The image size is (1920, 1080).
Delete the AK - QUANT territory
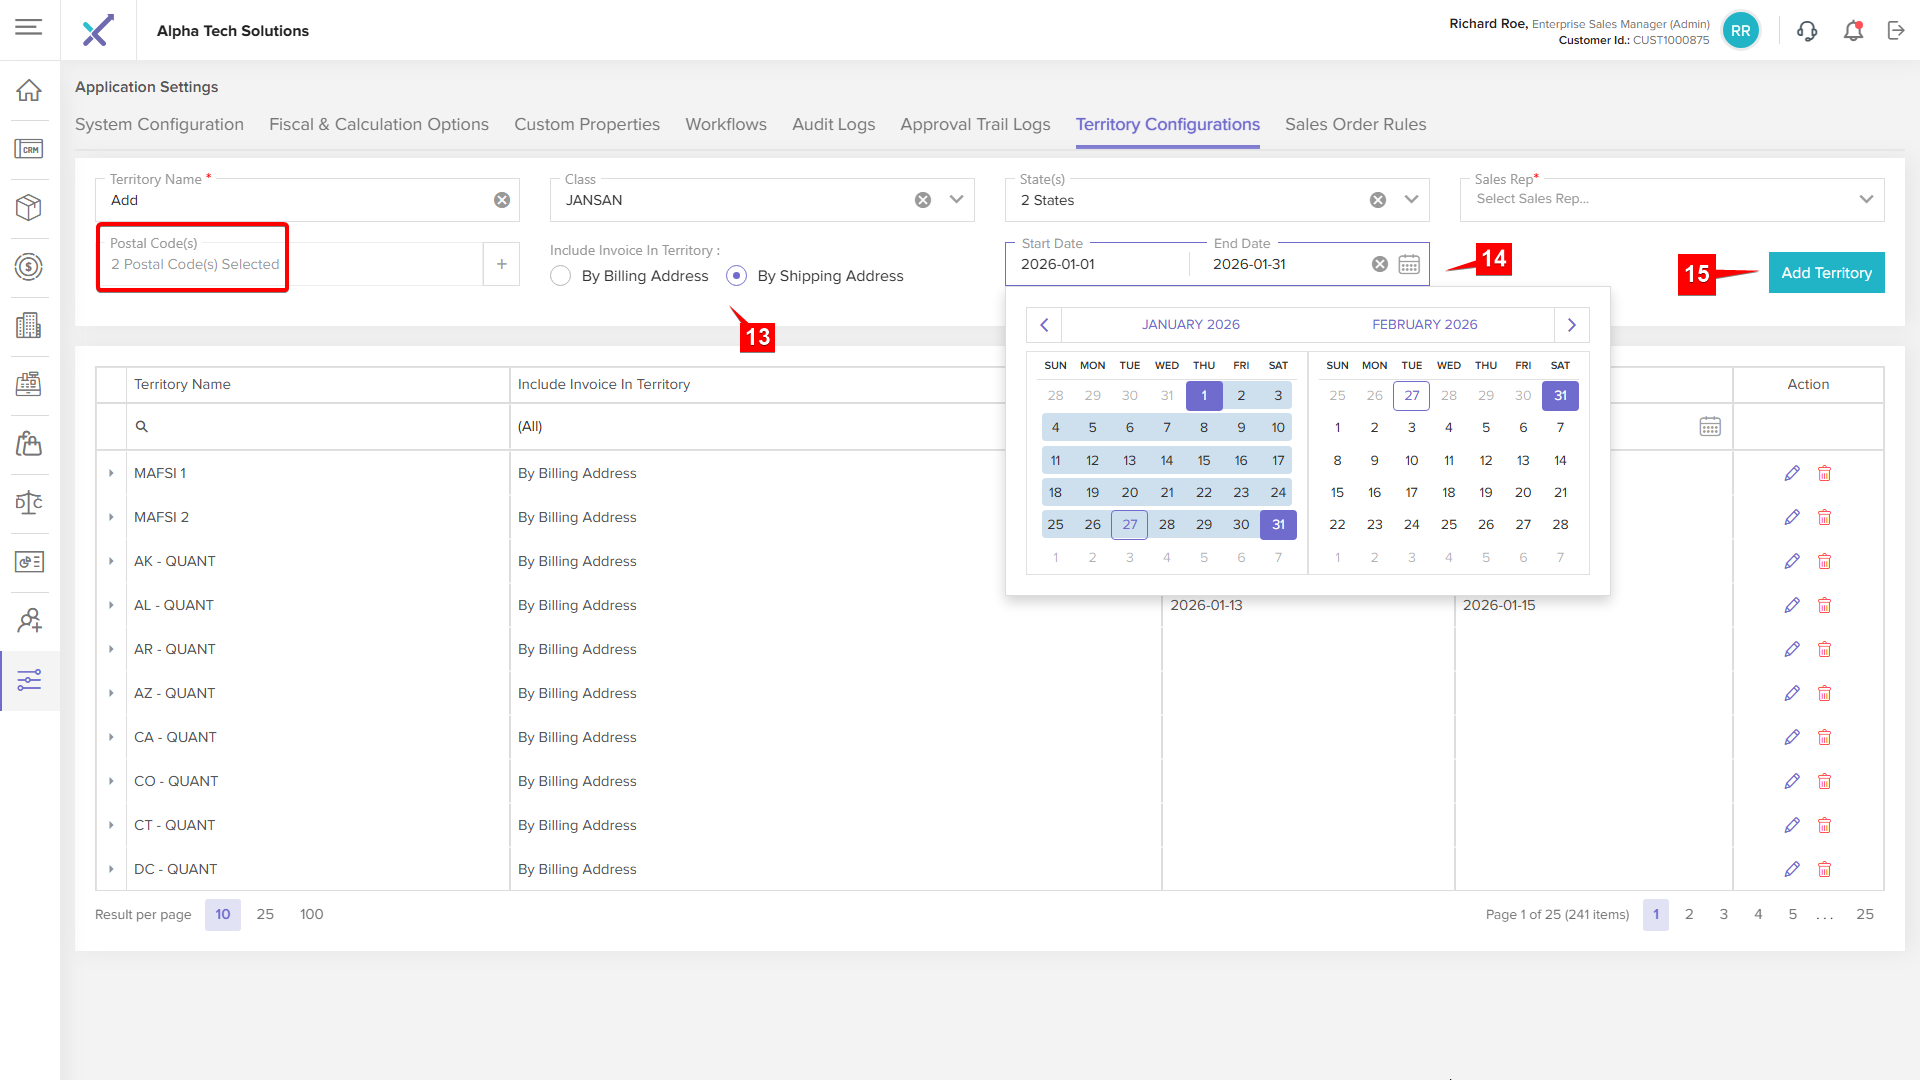(x=1824, y=561)
